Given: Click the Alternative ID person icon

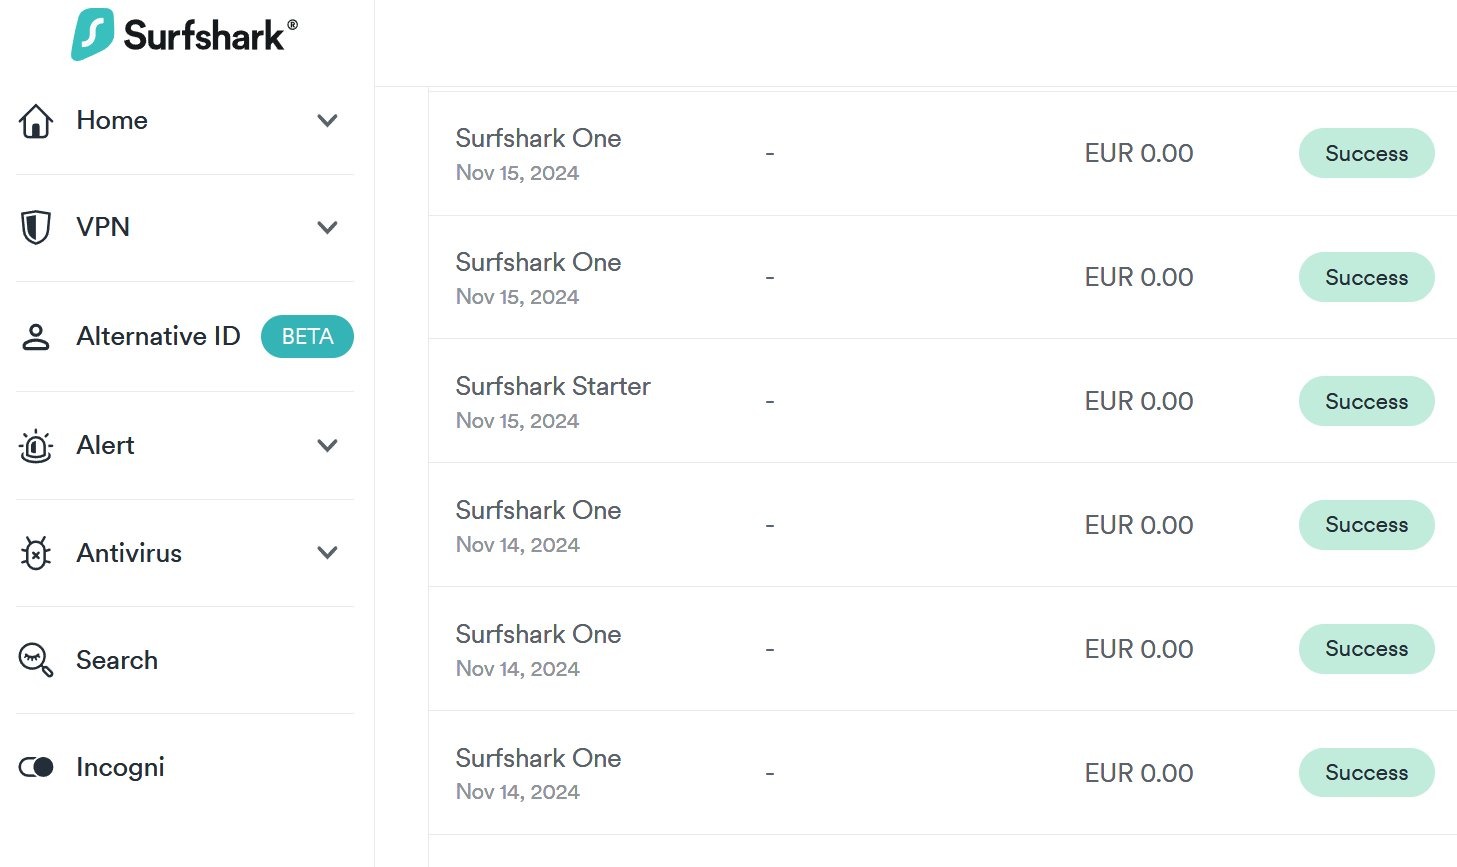Looking at the screenshot, I should pos(36,337).
